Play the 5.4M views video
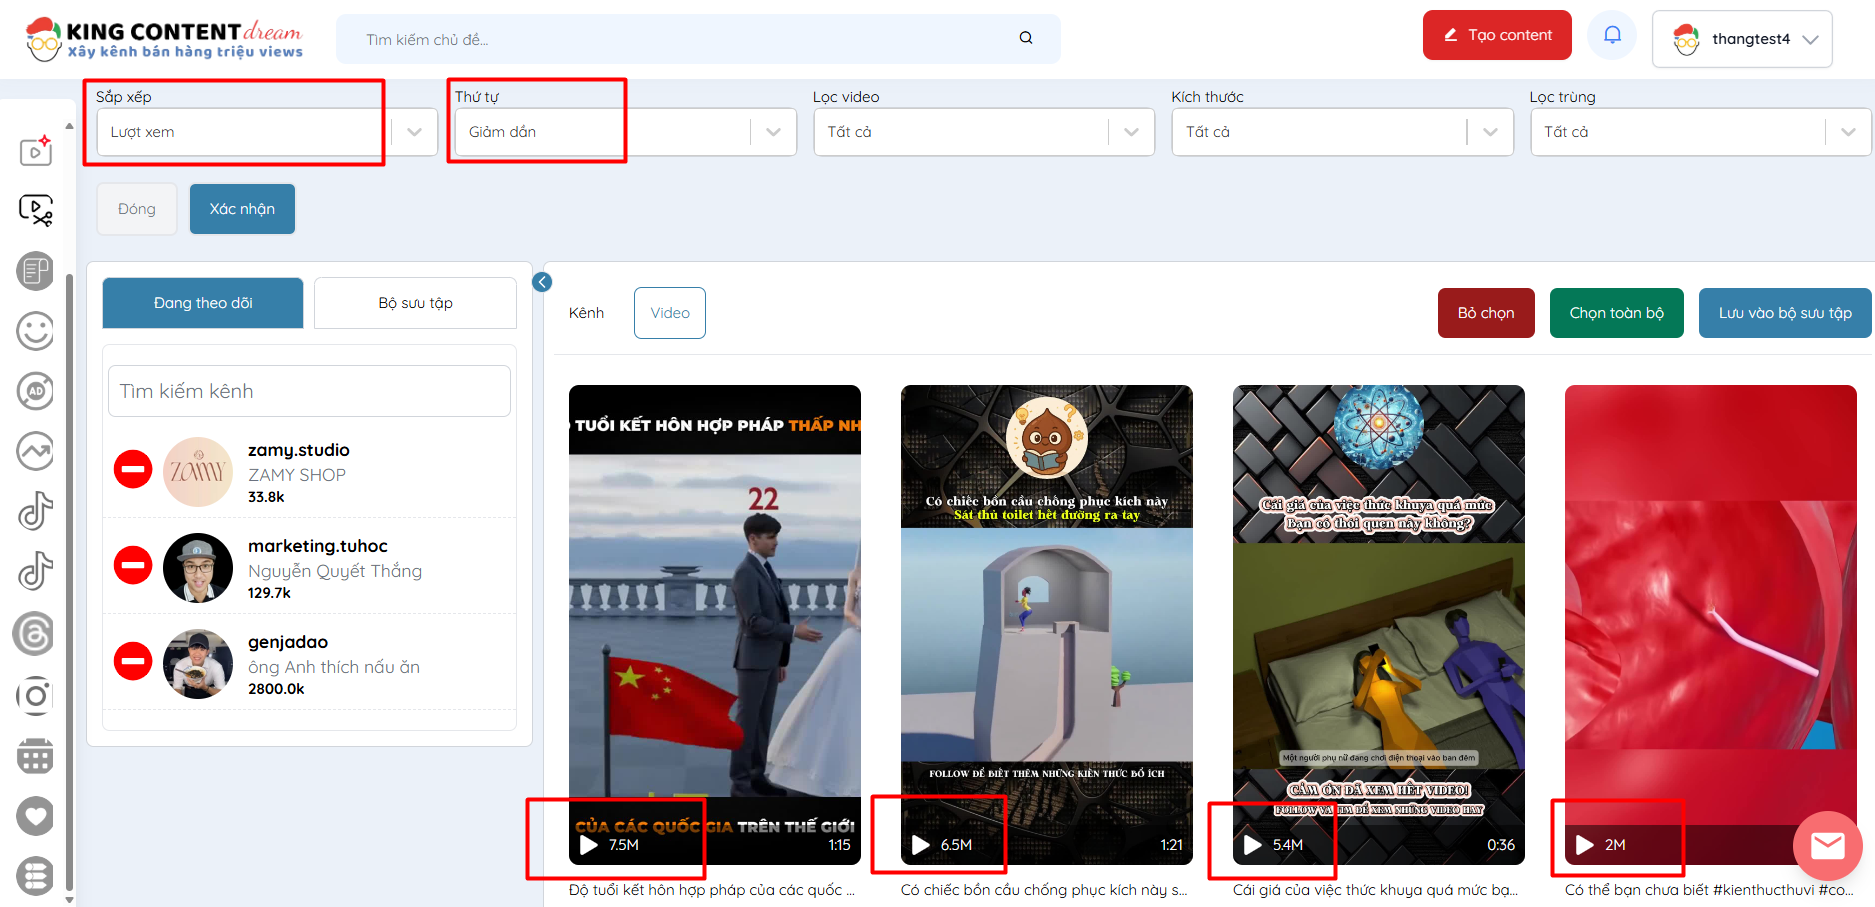Viewport: 1875px width, 907px height. 1253,845
